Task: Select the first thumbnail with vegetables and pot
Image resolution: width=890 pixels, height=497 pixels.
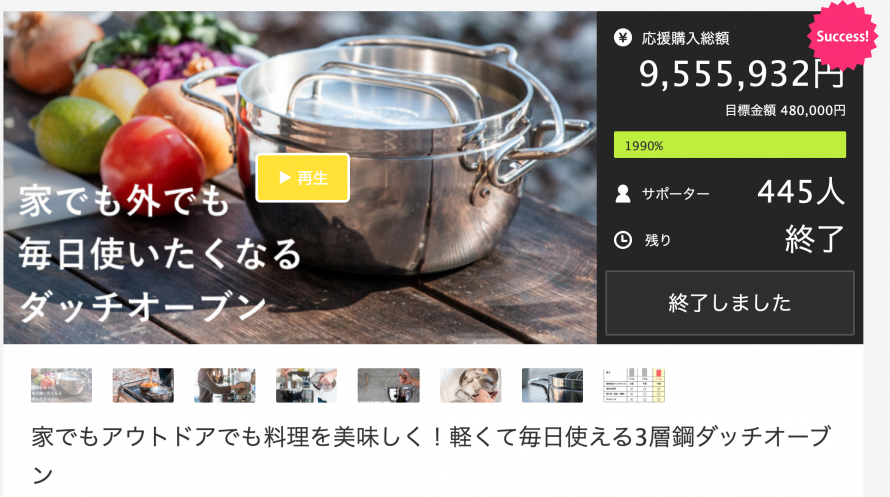Action: point(61,385)
